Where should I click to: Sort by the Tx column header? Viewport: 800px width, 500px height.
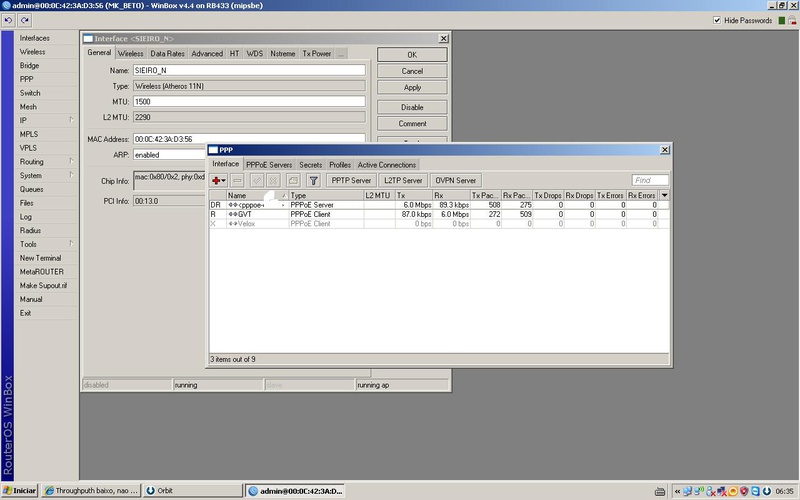click(x=413, y=195)
